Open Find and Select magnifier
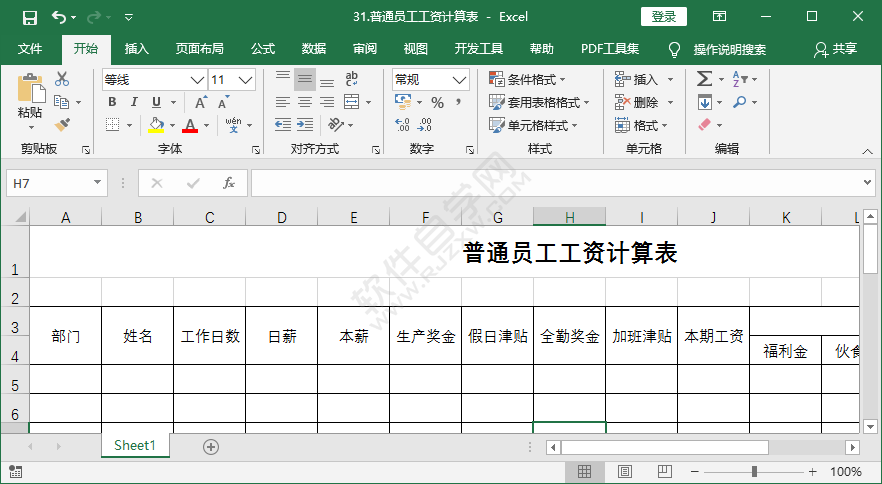The image size is (882, 484). [740, 102]
